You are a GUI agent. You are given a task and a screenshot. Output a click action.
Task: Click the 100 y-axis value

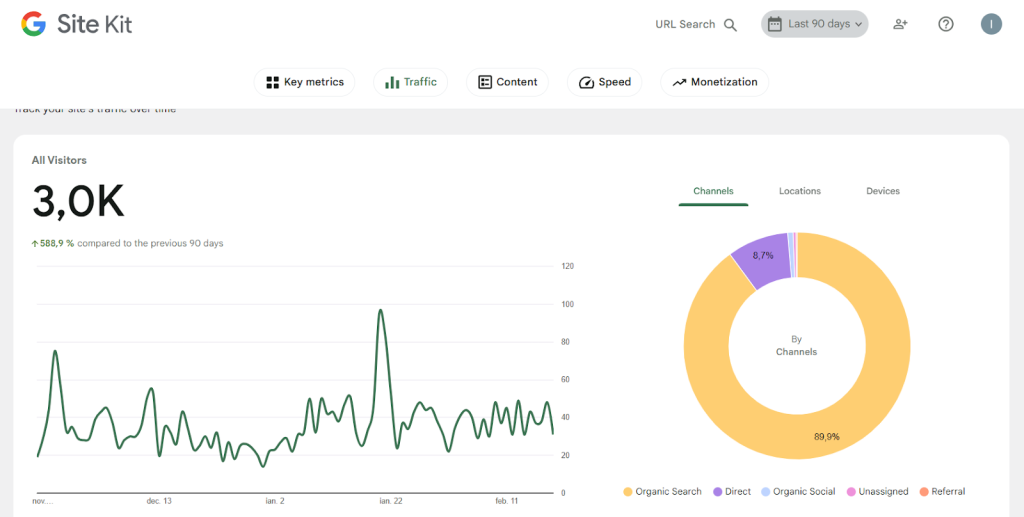pos(568,304)
